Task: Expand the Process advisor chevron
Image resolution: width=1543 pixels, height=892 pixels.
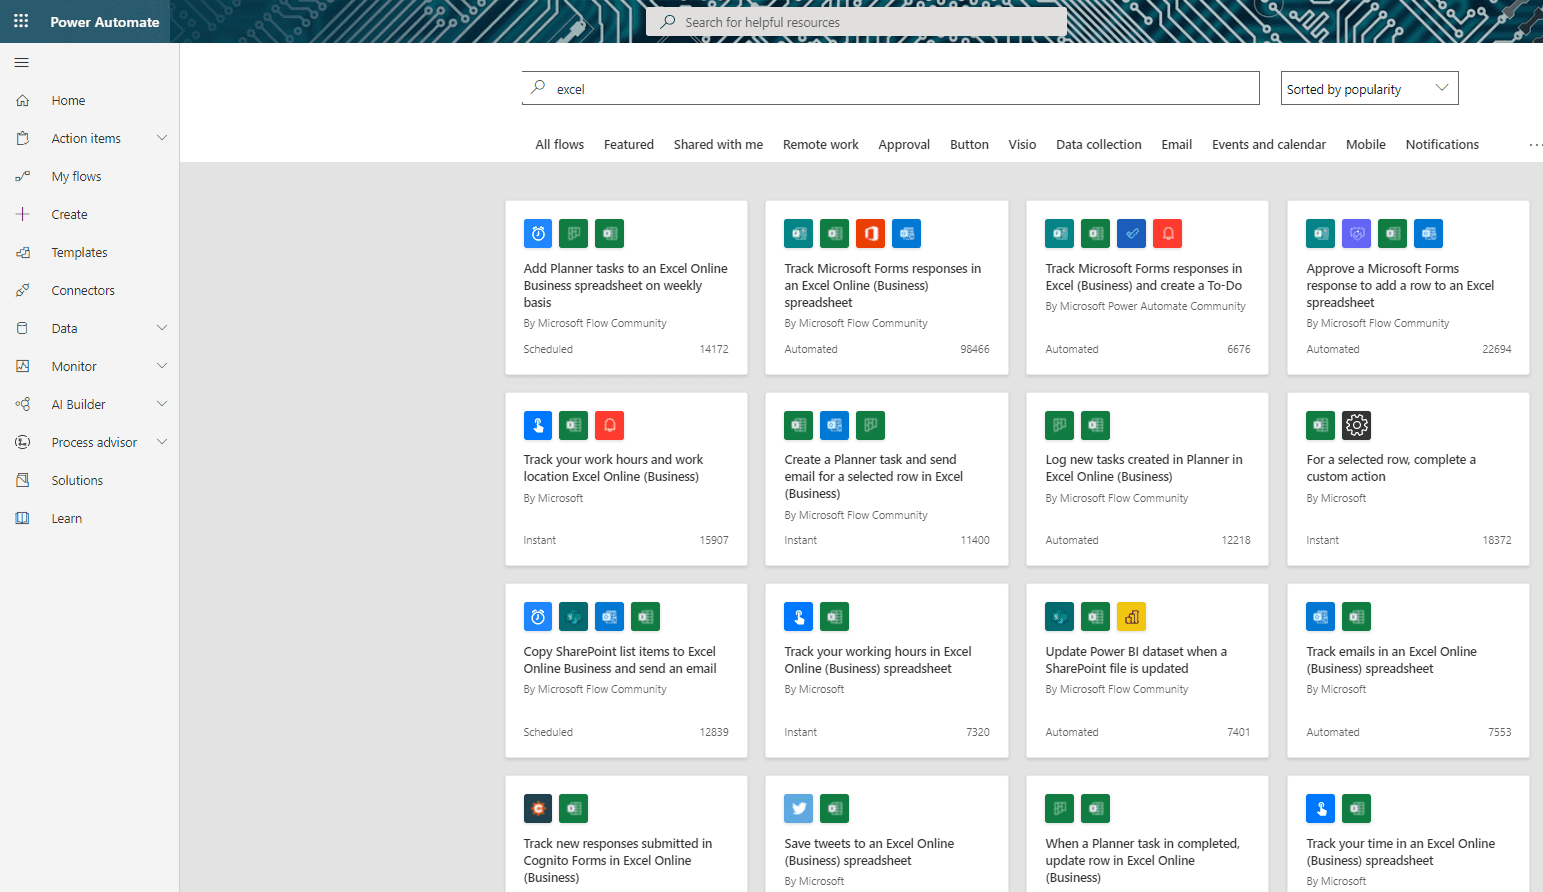Action: (162, 442)
